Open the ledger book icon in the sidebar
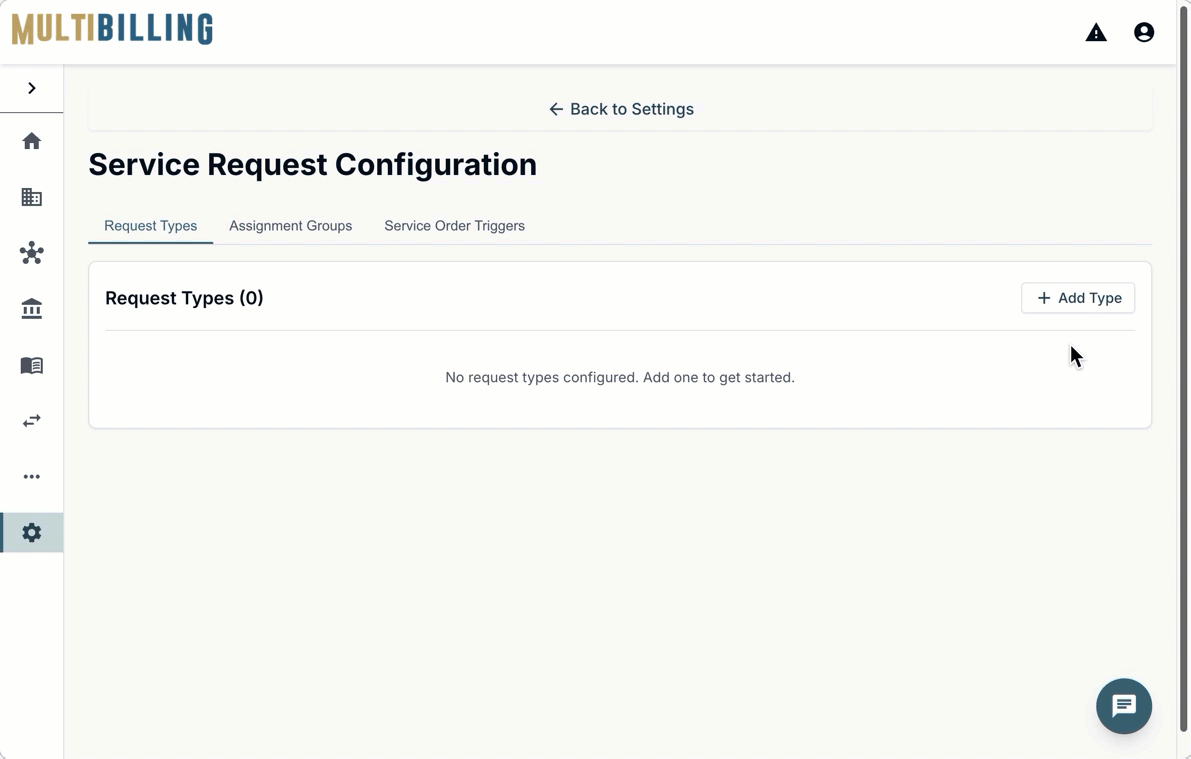 tap(31, 365)
